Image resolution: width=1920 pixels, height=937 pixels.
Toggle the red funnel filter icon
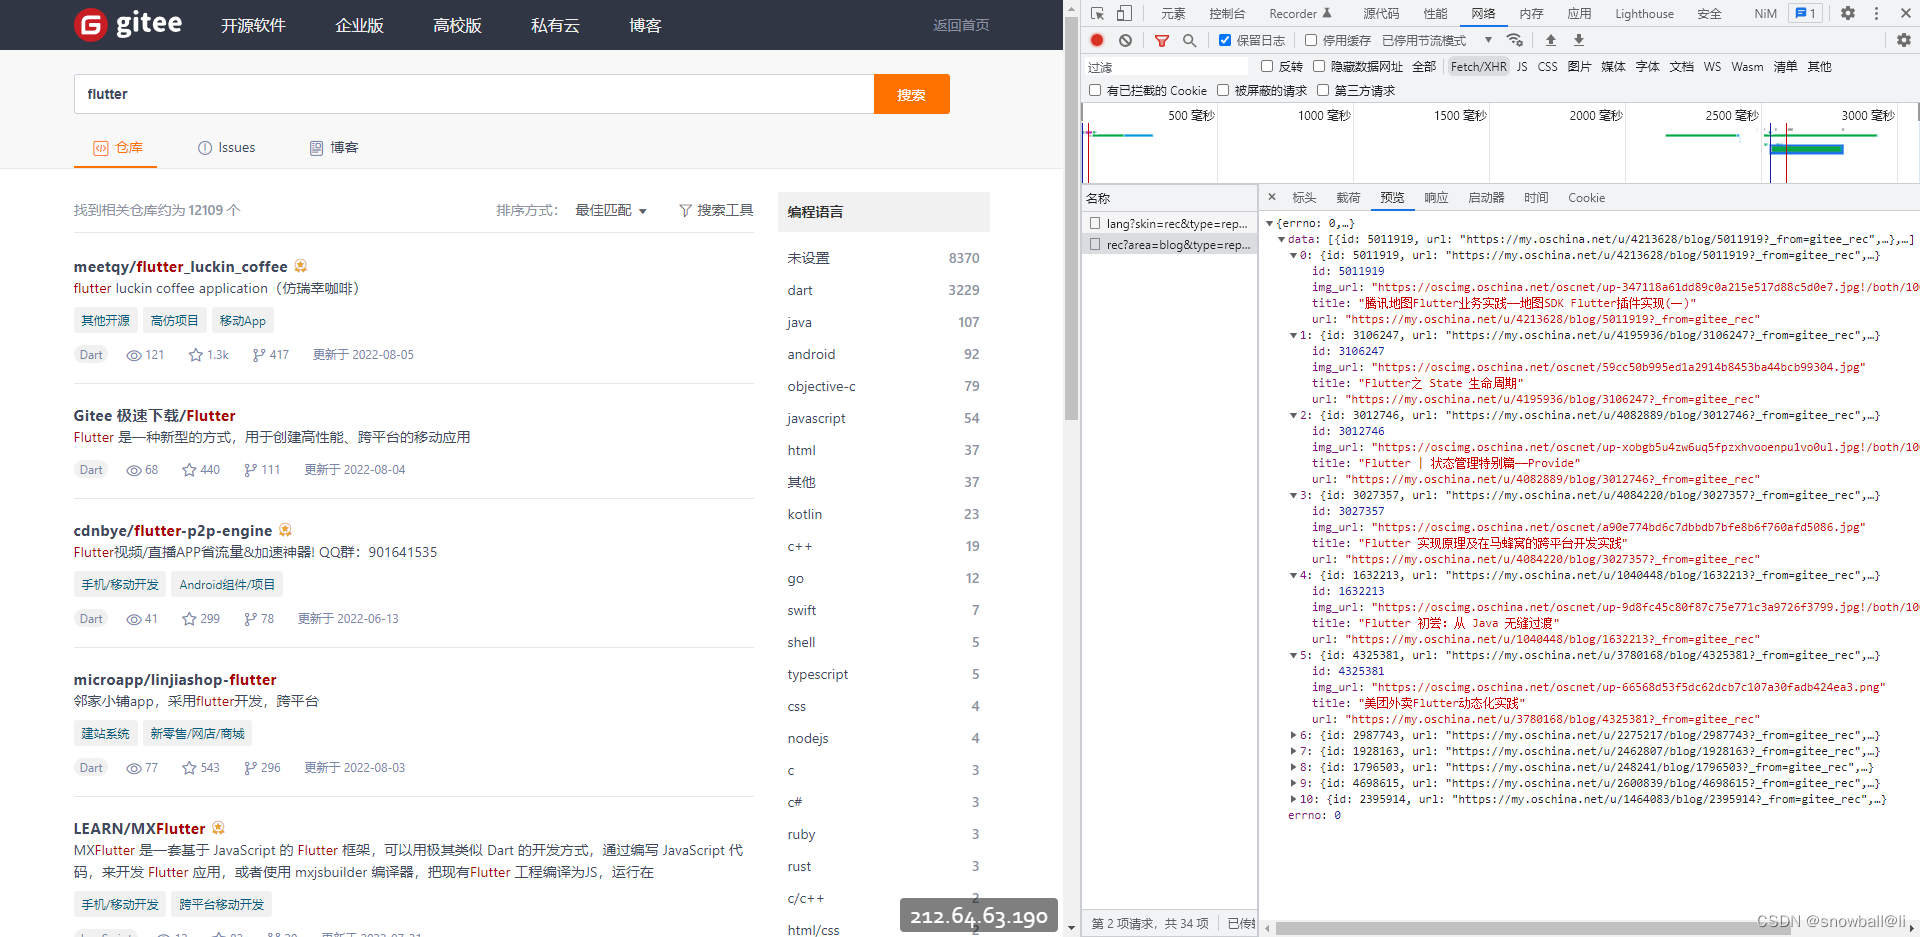[x=1161, y=41]
